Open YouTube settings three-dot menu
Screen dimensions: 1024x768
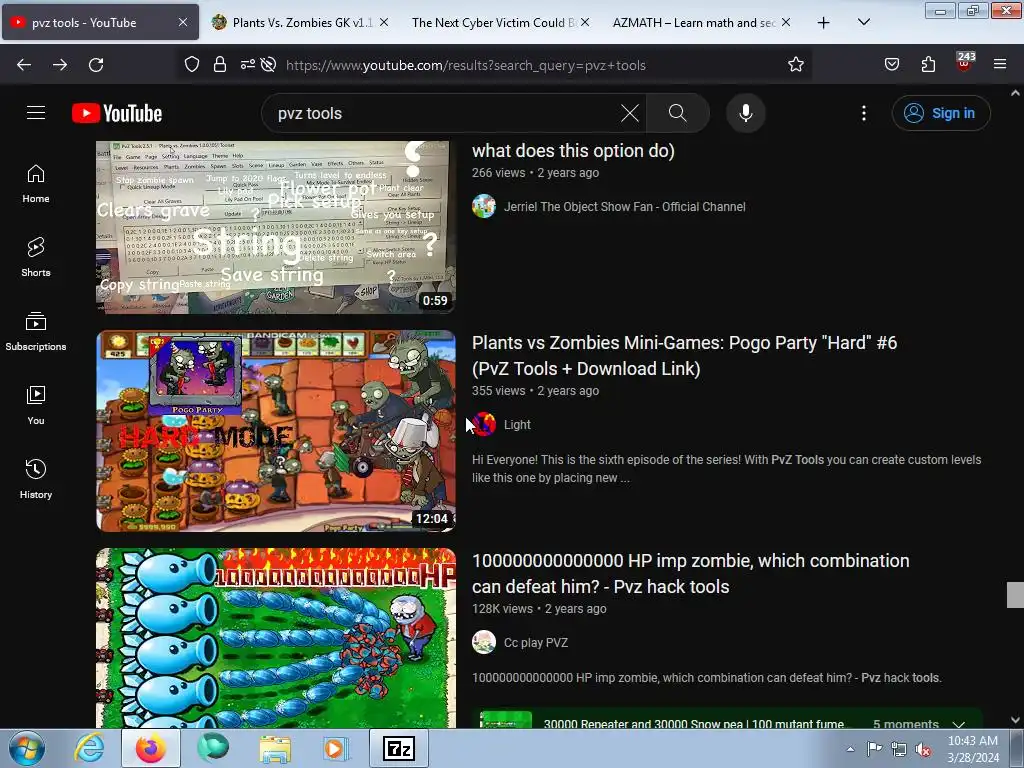coord(863,113)
